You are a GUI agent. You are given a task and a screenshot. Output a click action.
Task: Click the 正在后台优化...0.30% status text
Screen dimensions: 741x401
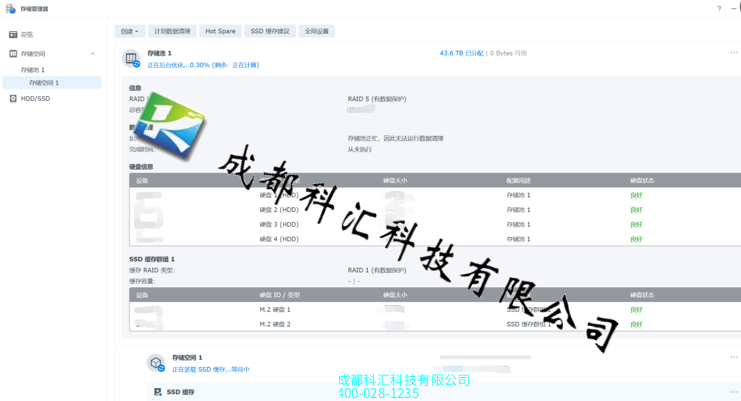pyautogui.click(x=203, y=65)
